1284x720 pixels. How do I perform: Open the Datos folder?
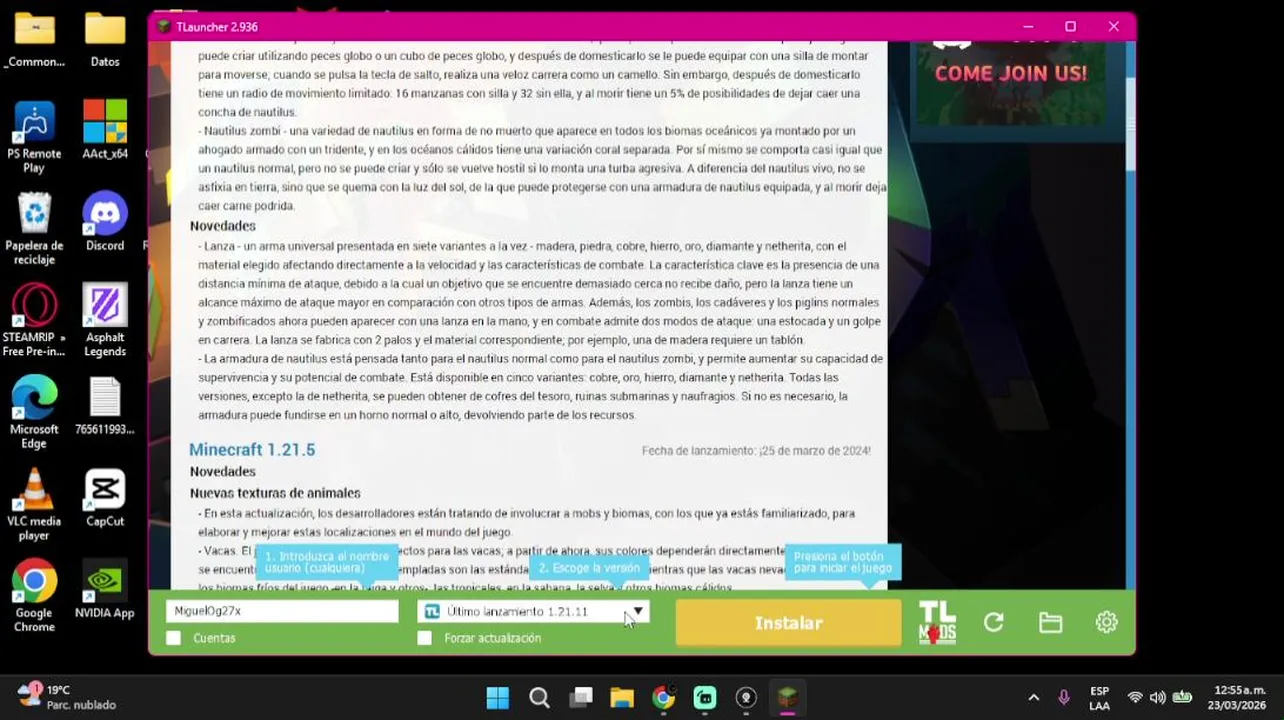pos(105,38)
